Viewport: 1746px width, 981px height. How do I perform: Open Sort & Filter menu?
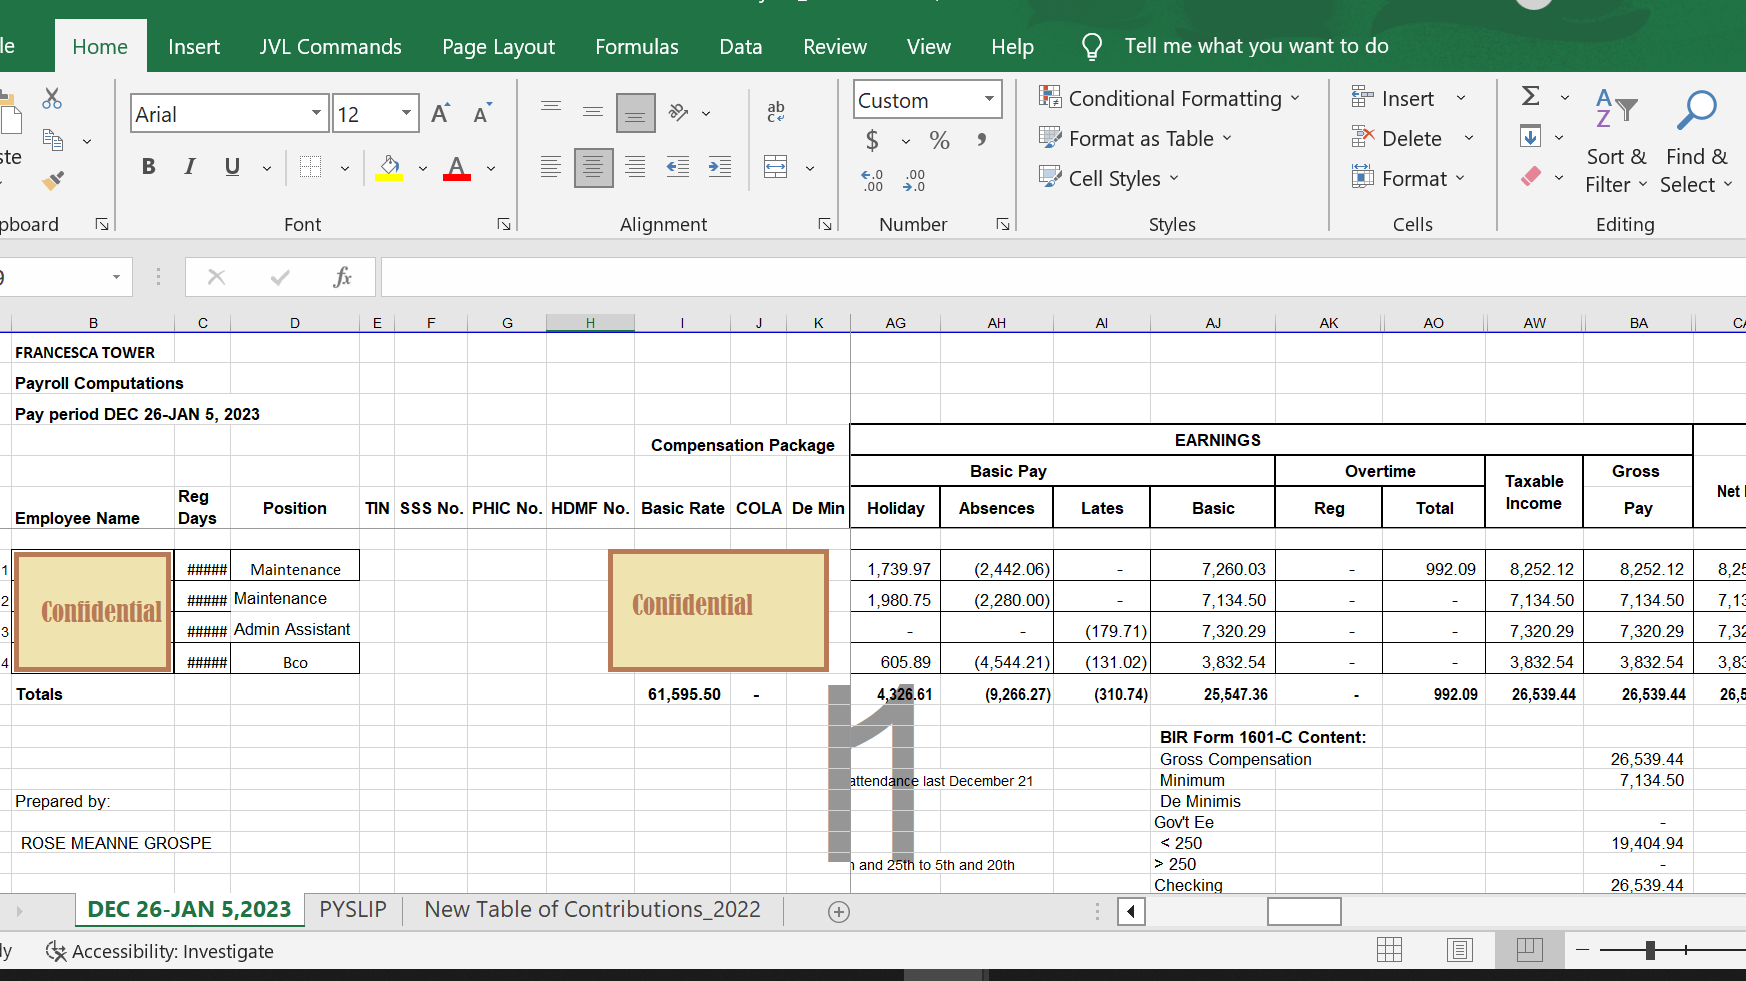click(1616, 141)
